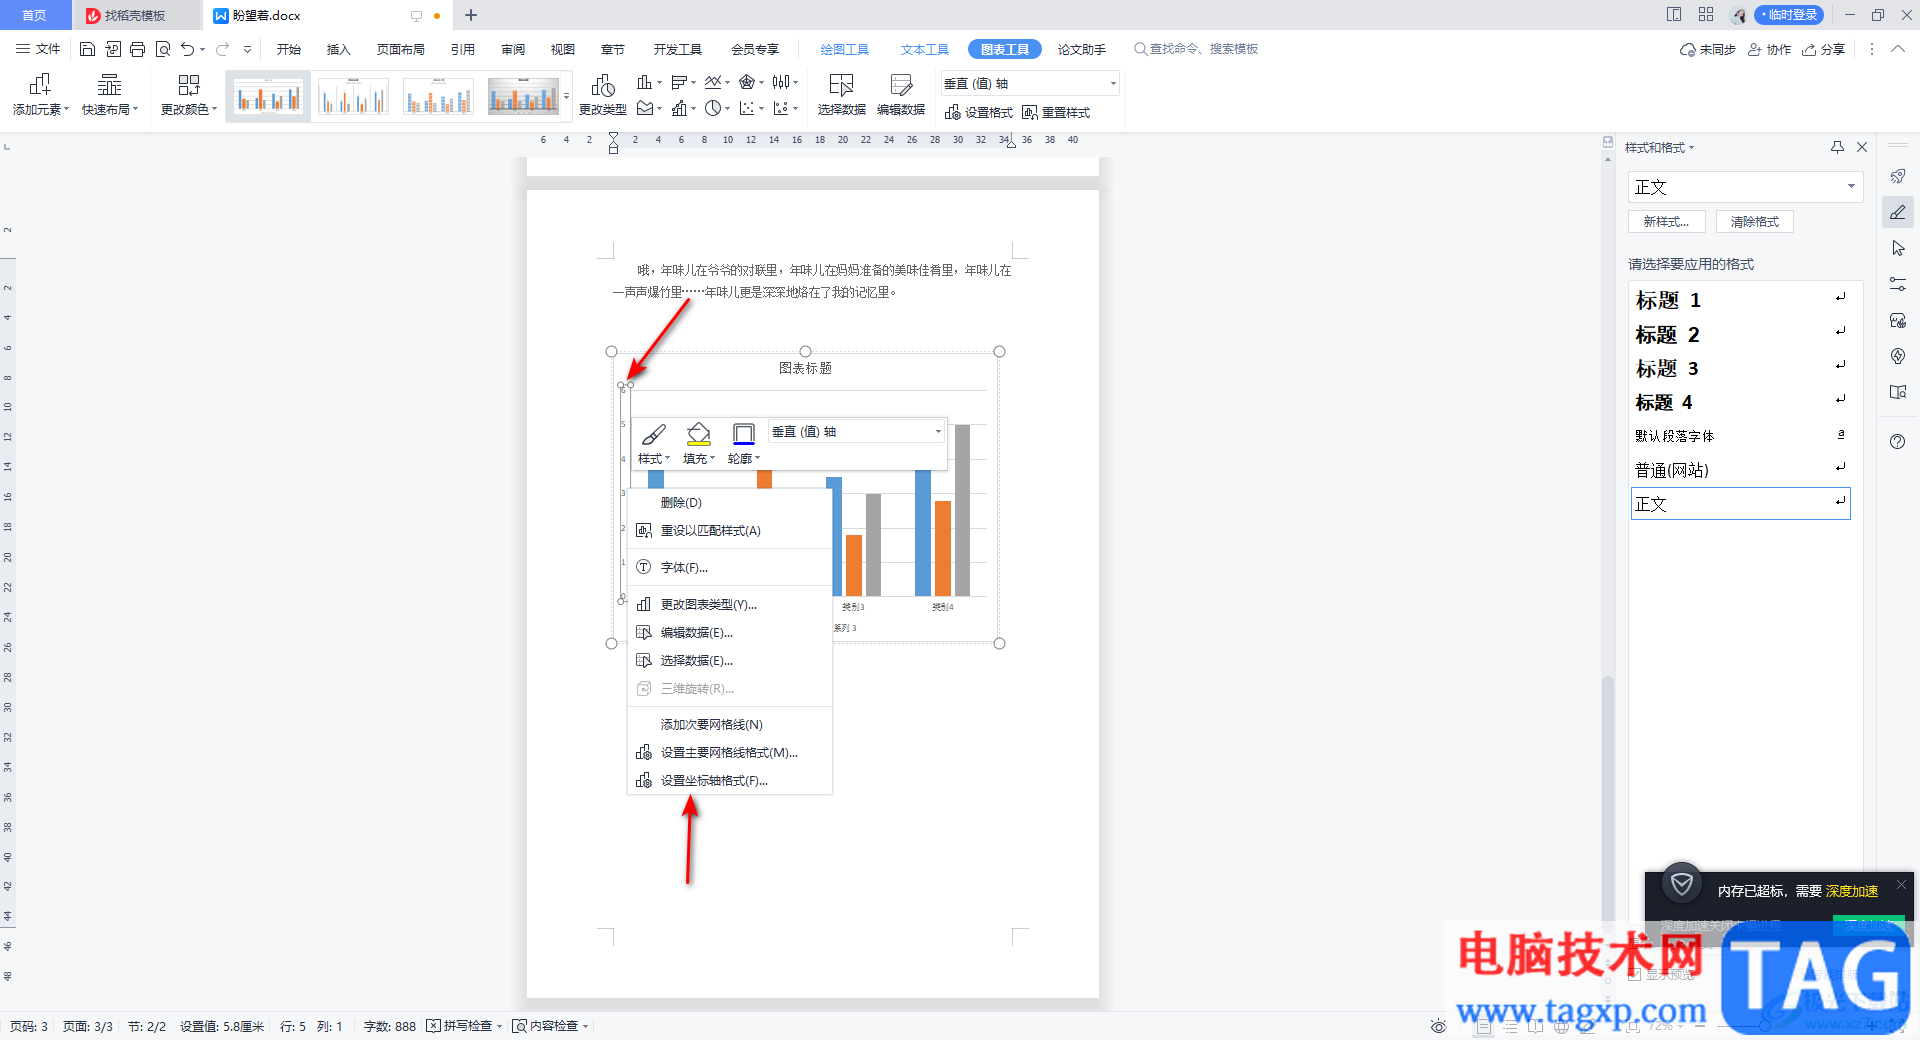Click the yellow 深度加速 link in the popup
The width and height of the screenshot is (1920, 1040).
(x=1851, y=891)
